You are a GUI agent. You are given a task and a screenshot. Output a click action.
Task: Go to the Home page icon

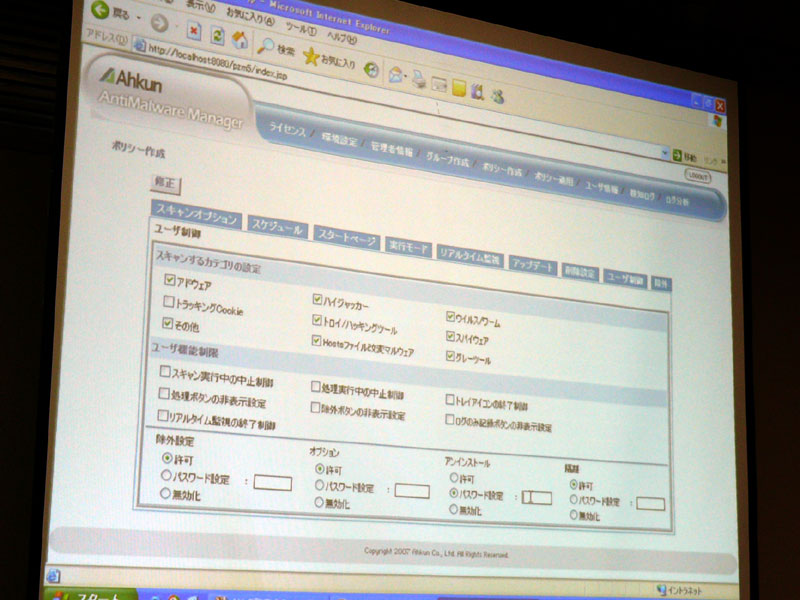click(x=240, y=40)
